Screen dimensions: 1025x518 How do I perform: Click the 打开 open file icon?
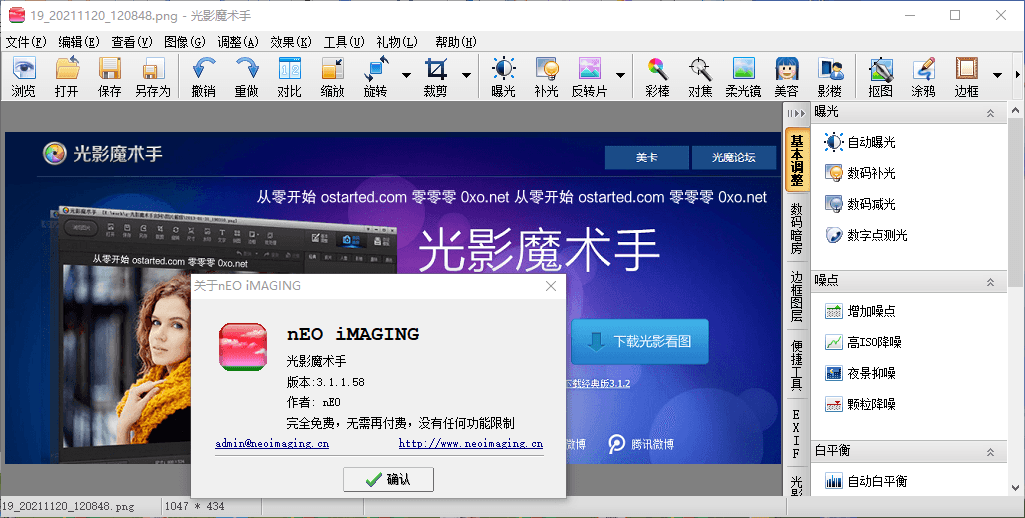[x=67, y=77]
